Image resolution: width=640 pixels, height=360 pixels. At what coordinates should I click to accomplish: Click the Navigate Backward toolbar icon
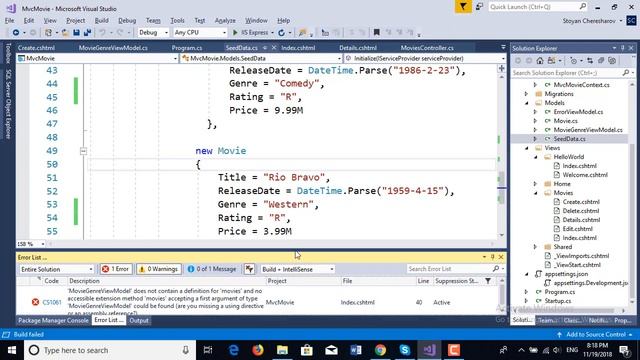tap(16, 32)
